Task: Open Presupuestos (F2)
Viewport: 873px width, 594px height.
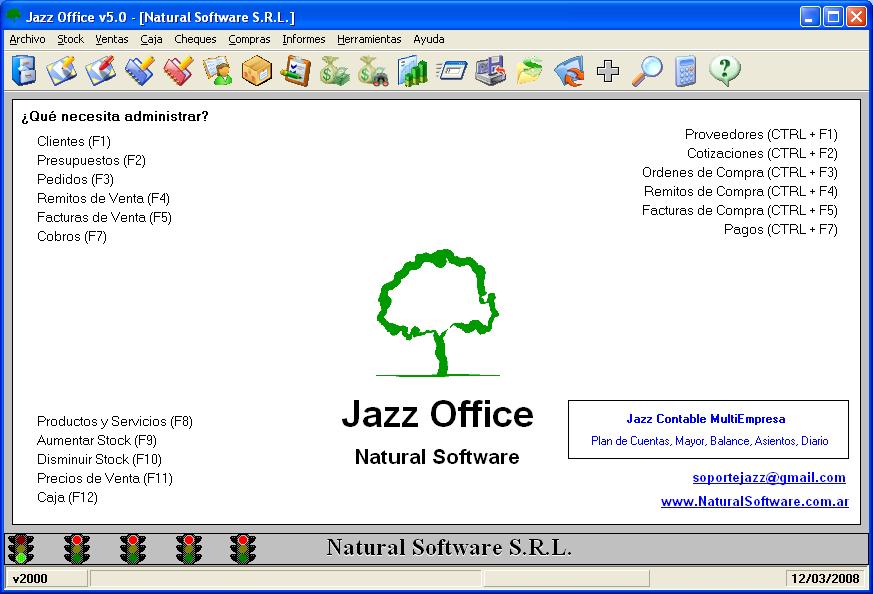Action: pyautogui.click(x=91, y=160)
